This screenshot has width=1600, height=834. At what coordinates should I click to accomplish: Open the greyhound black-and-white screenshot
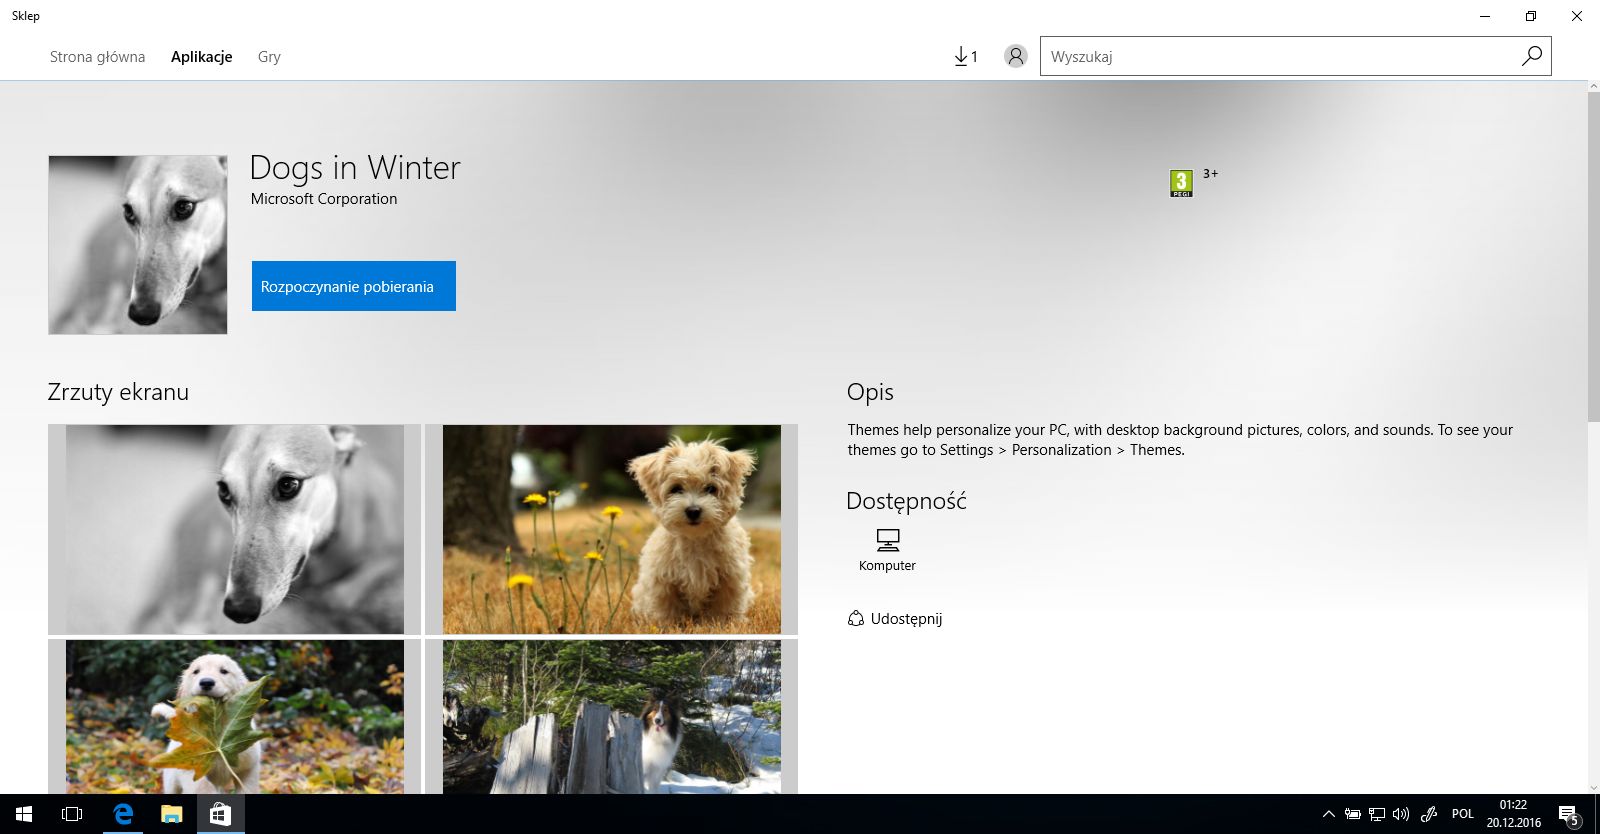[x=235, y=529]
